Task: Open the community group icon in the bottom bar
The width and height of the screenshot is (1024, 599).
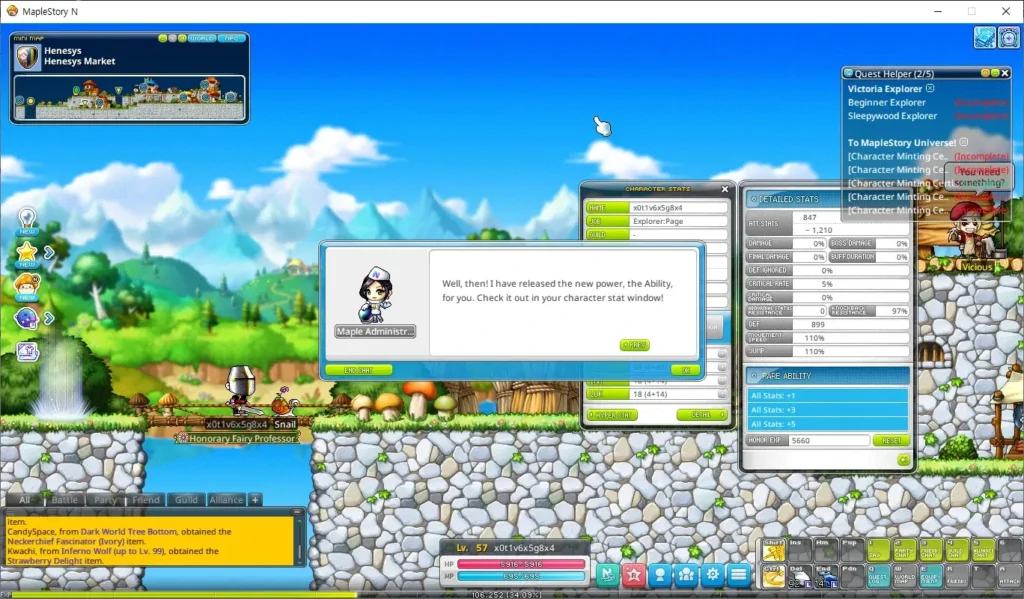Action: click(686, 574)
